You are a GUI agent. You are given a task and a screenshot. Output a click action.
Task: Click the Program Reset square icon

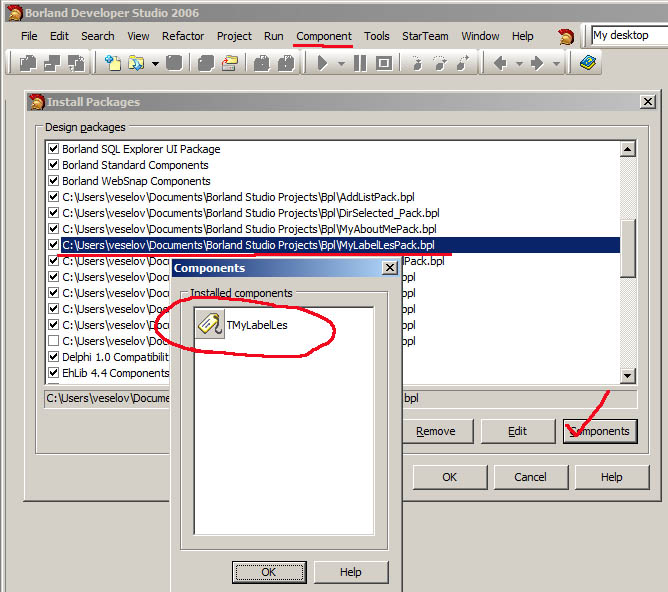click(x=384, y=63)
